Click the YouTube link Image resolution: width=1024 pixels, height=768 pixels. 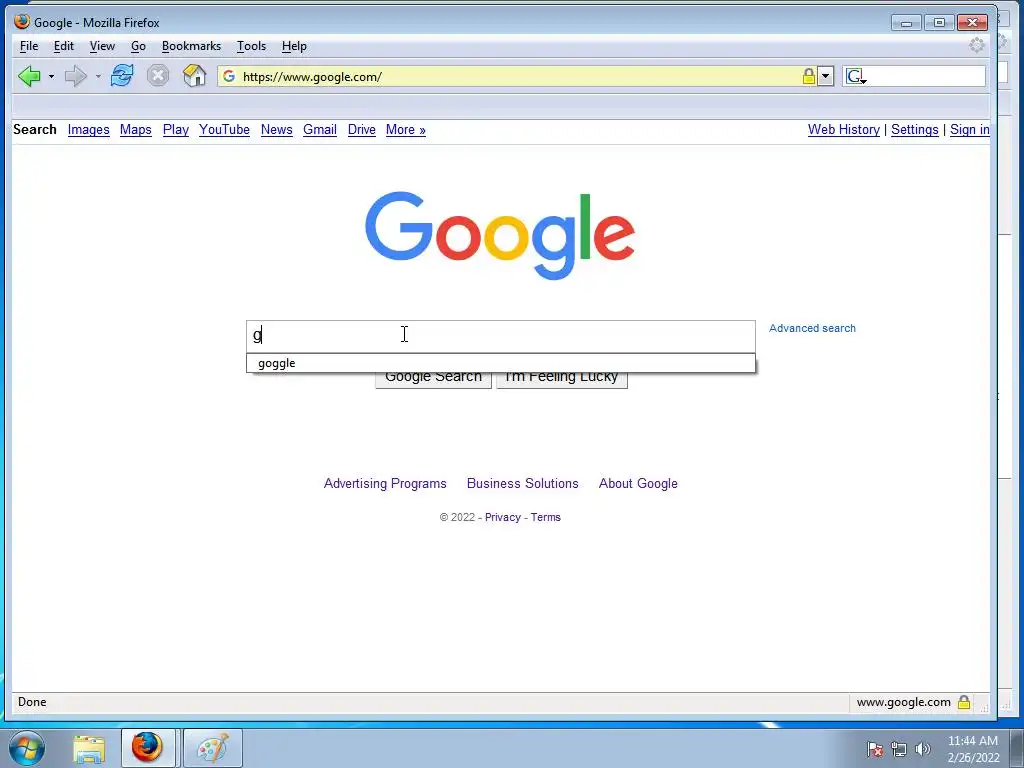click(x=225, y=130)
